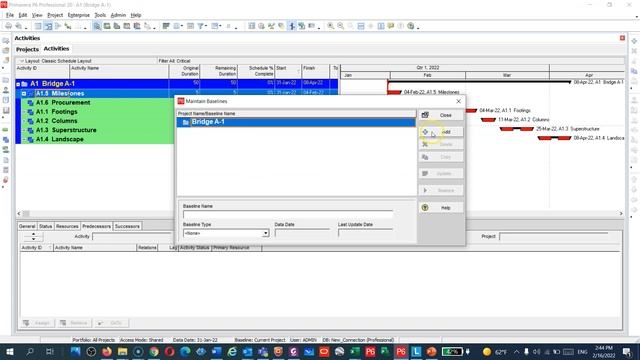Open the Baseline Type dropdown
Screen dimensions: 640x360
(x=265, y=233)
